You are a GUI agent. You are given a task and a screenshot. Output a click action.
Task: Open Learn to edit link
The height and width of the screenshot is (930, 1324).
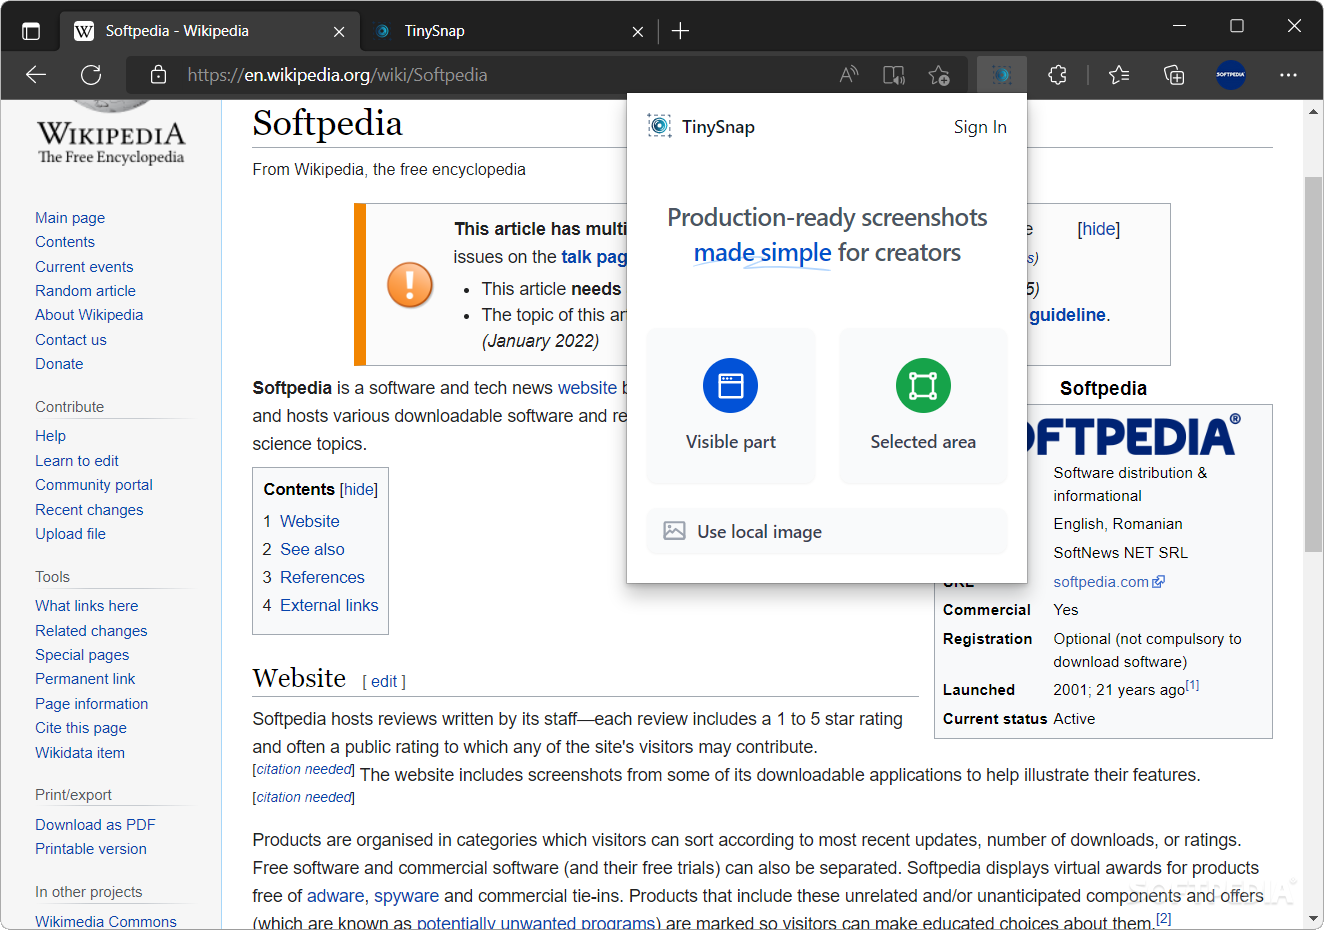77,461
